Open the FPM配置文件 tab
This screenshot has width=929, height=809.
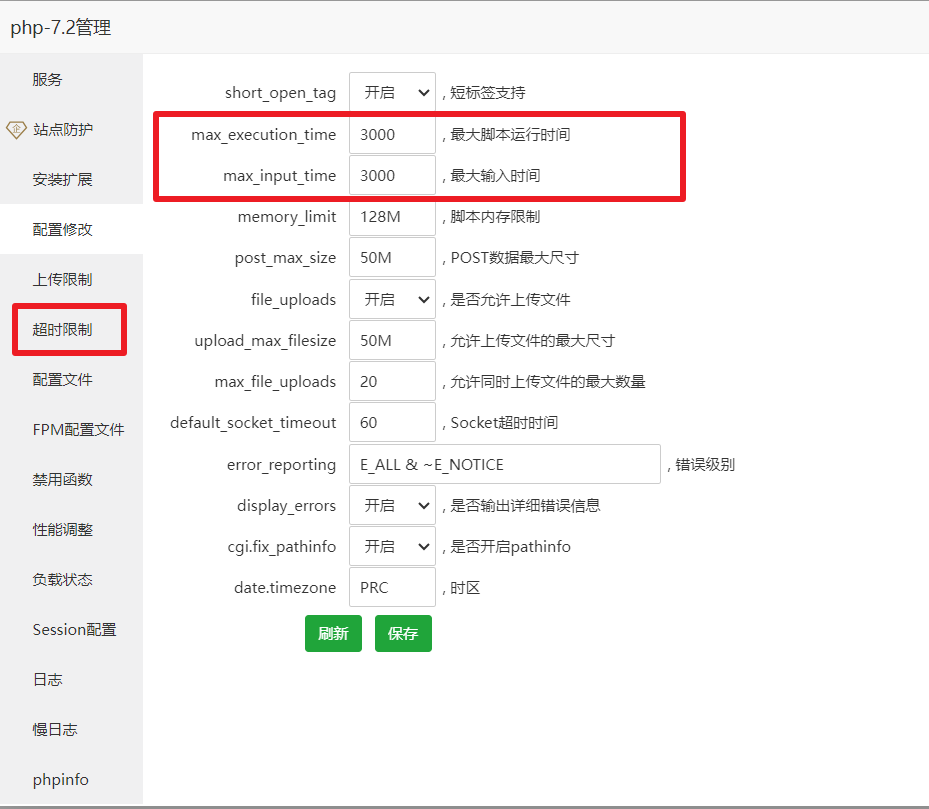(78, 430)
